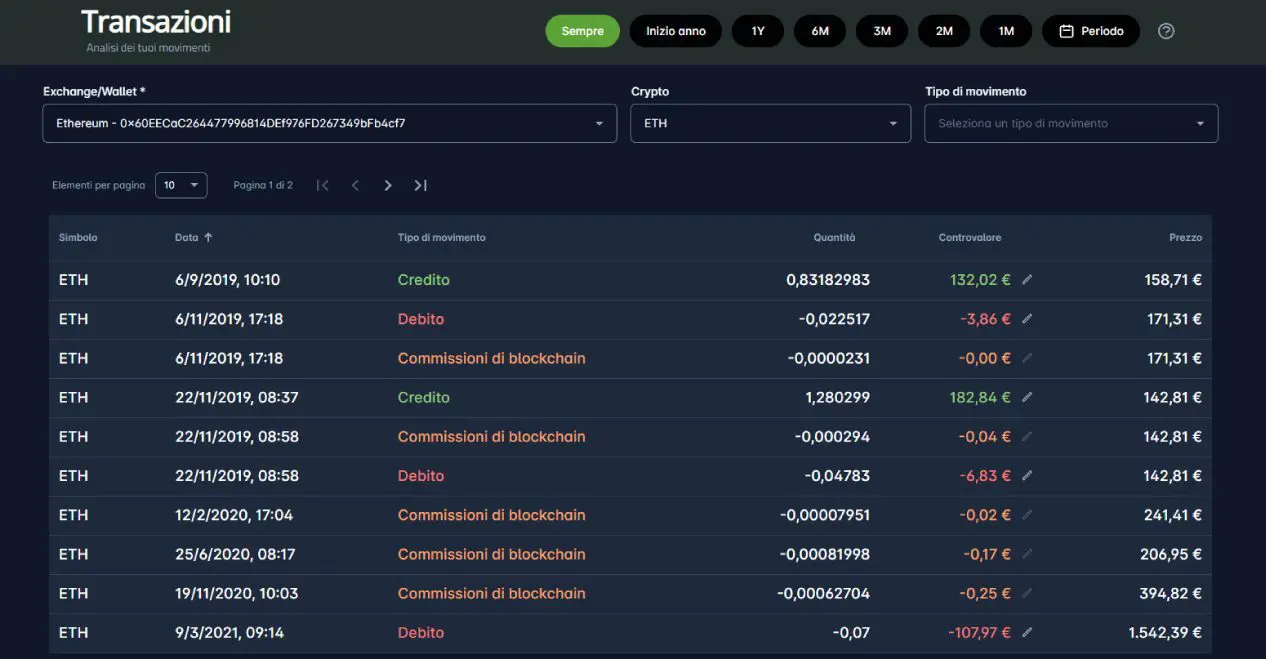The image size is (1266, 659).
Task: Click Pagina 1 di 2 label
Action: tap(263, 185)
